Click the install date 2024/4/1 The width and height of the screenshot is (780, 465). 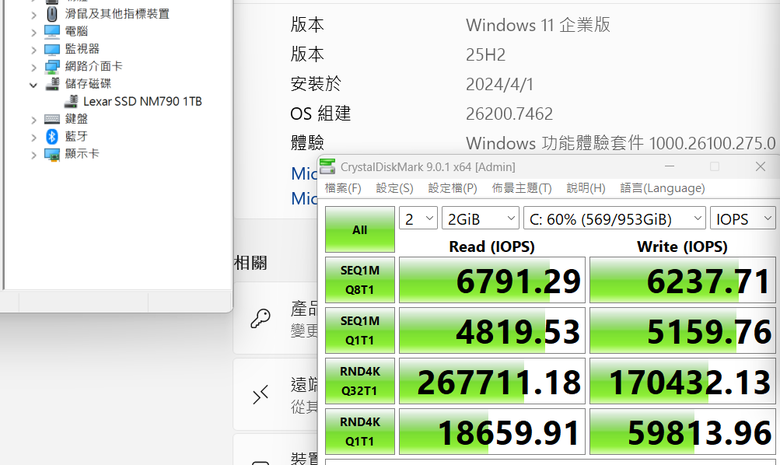499,84
